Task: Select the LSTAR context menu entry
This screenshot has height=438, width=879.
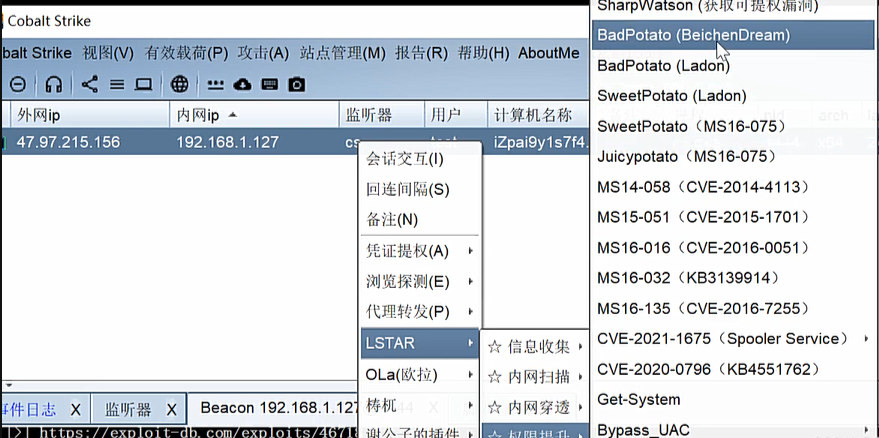Action: click(x=421, y=343)
